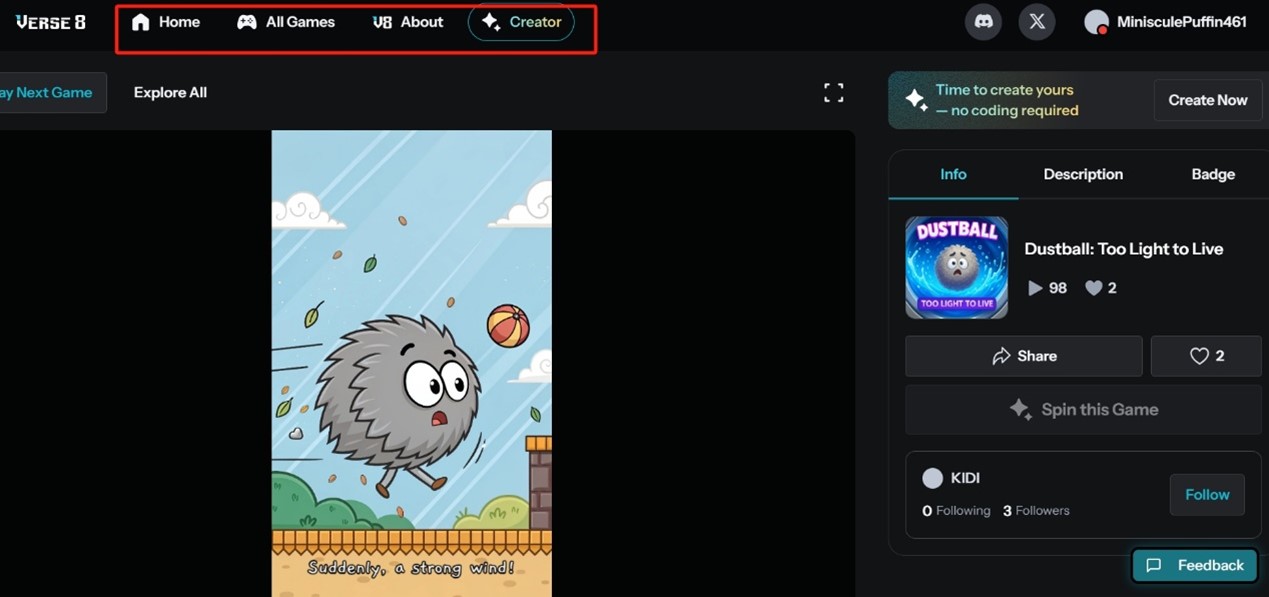Screen dimensions: 1269x597
Task: Click the game title Dustball: Too Light to Live
Action: (1124, 249)
